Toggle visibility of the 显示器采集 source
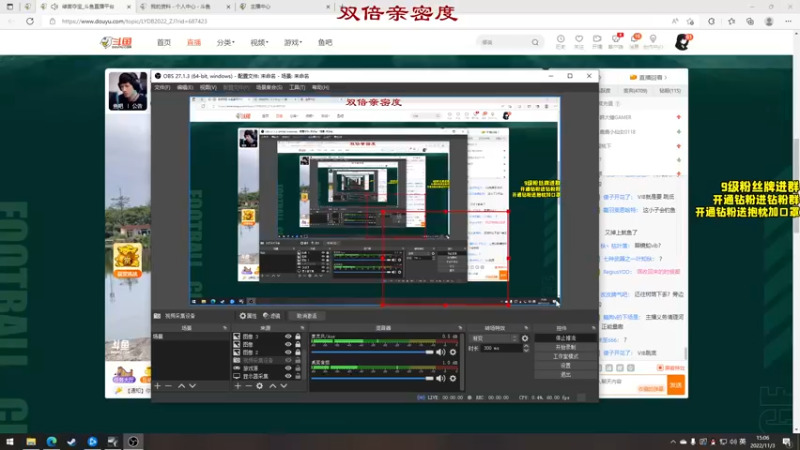Image resolution: width=800 pixels, height=450 pixels. (288, 376)
